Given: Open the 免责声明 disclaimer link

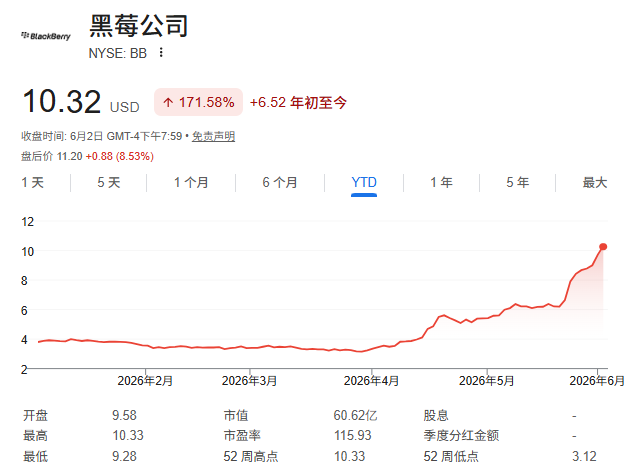Looking at the screenshot, I should pos(213,137).
